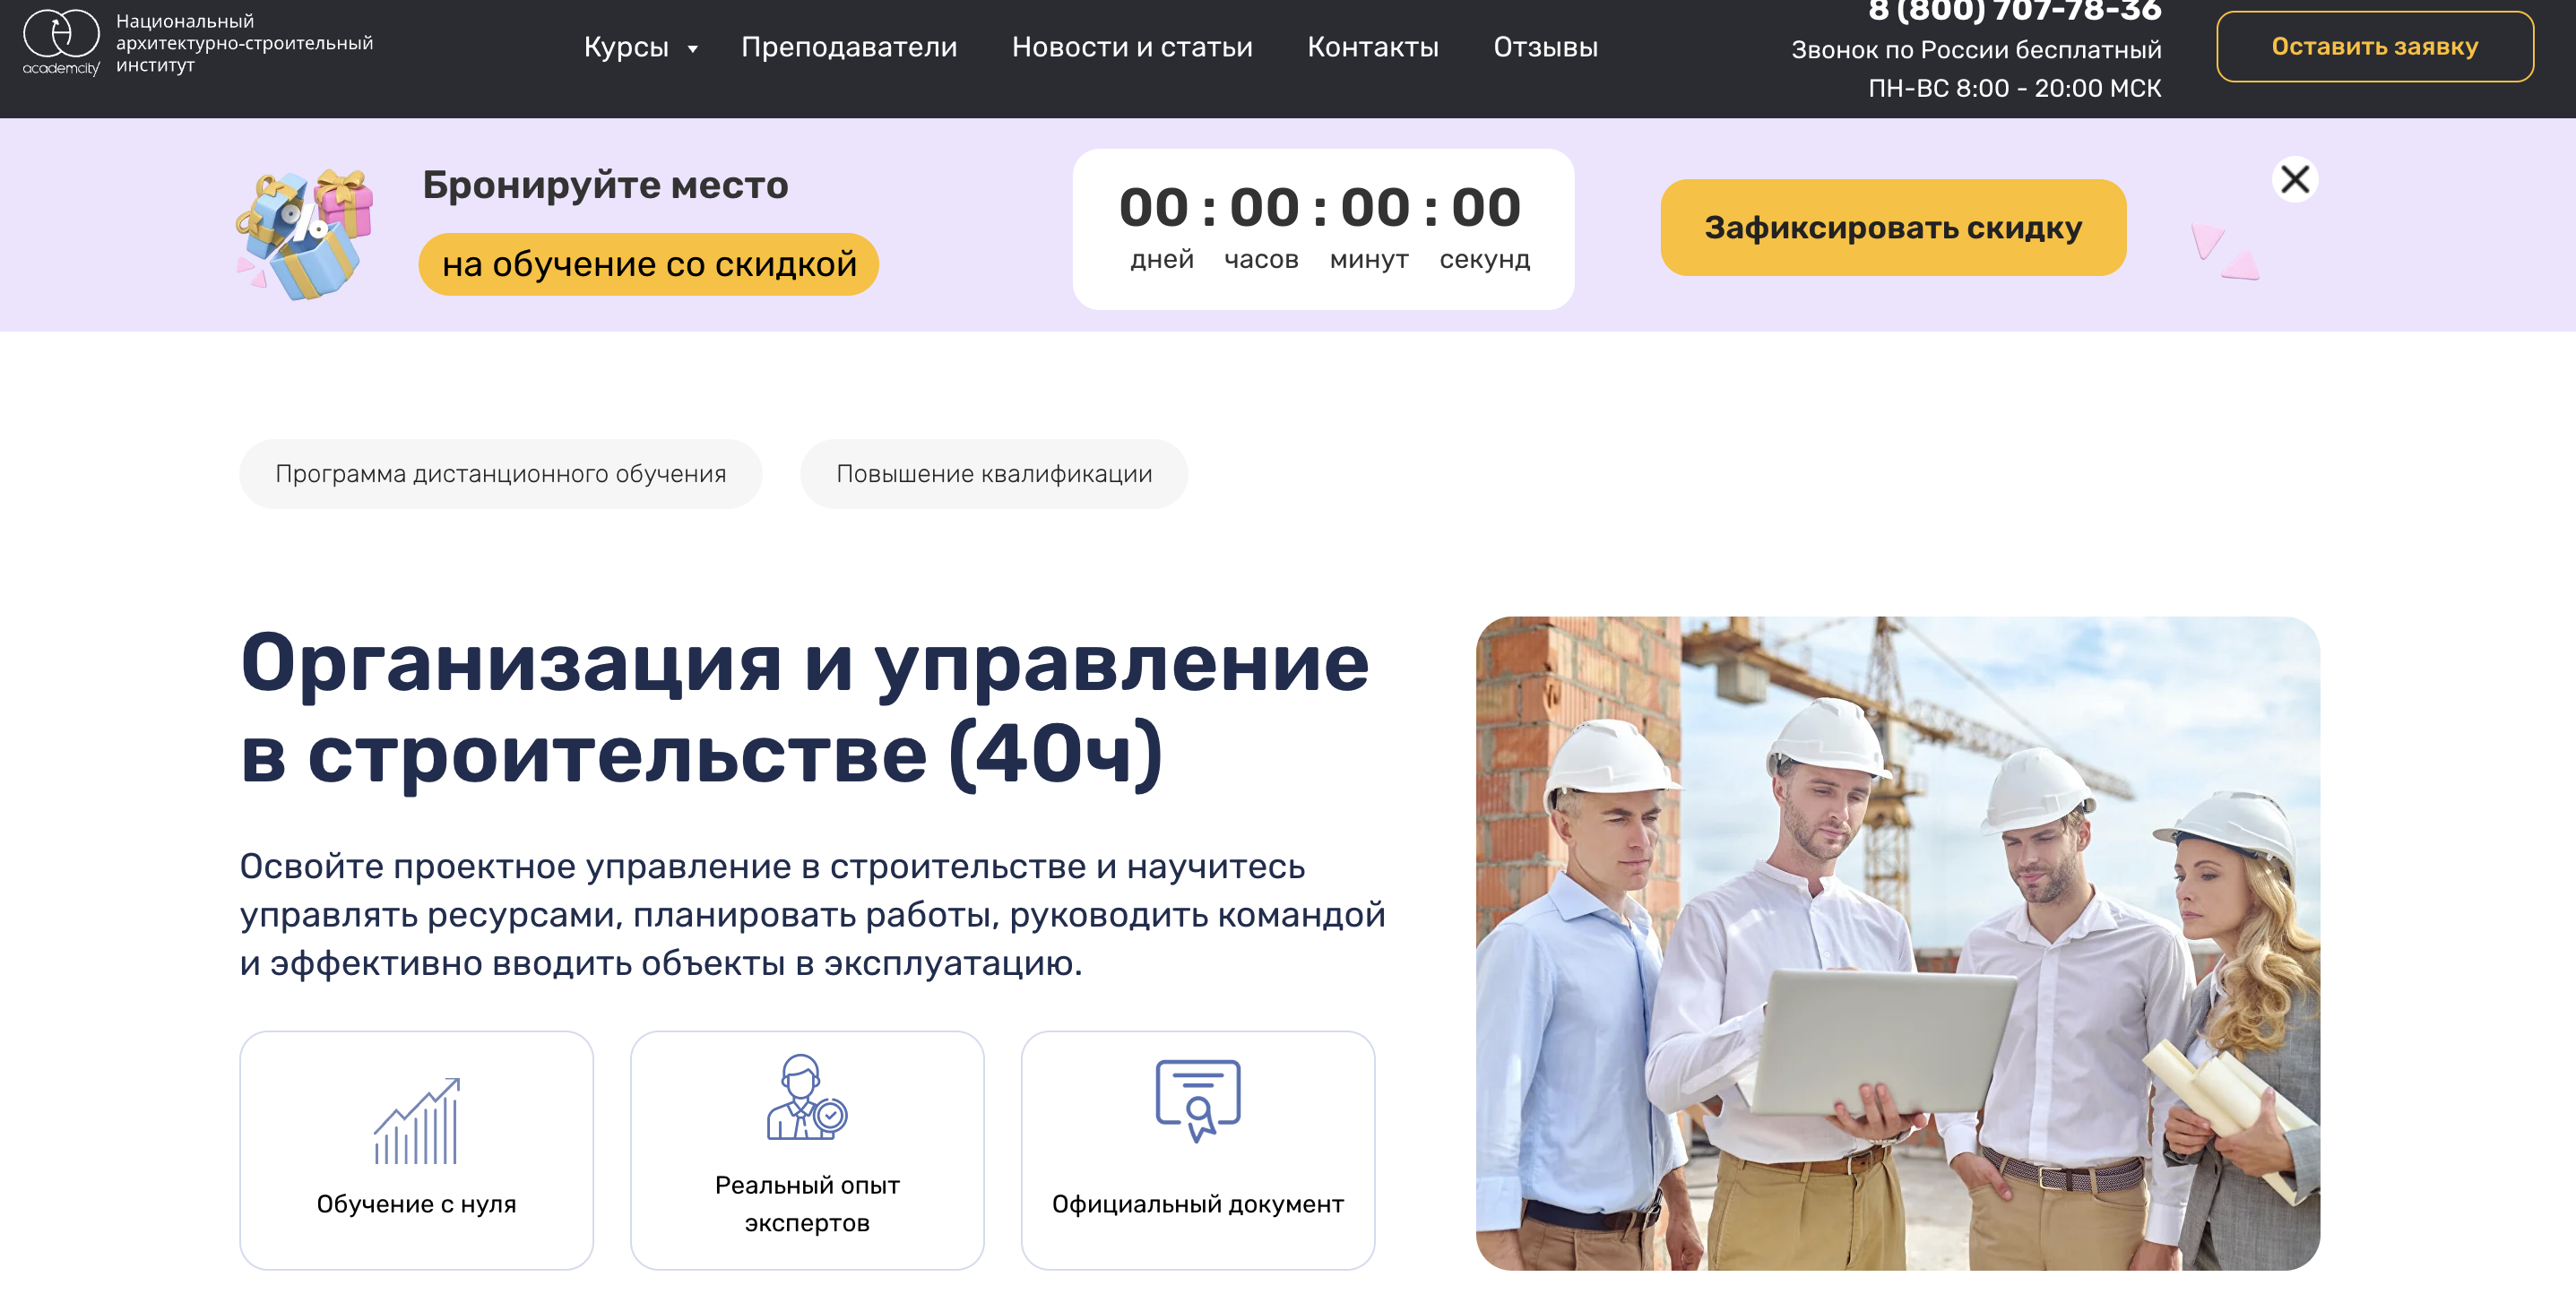Click the countdown timer box
Viewport: 2576px width, 1294px height.
1322,229
